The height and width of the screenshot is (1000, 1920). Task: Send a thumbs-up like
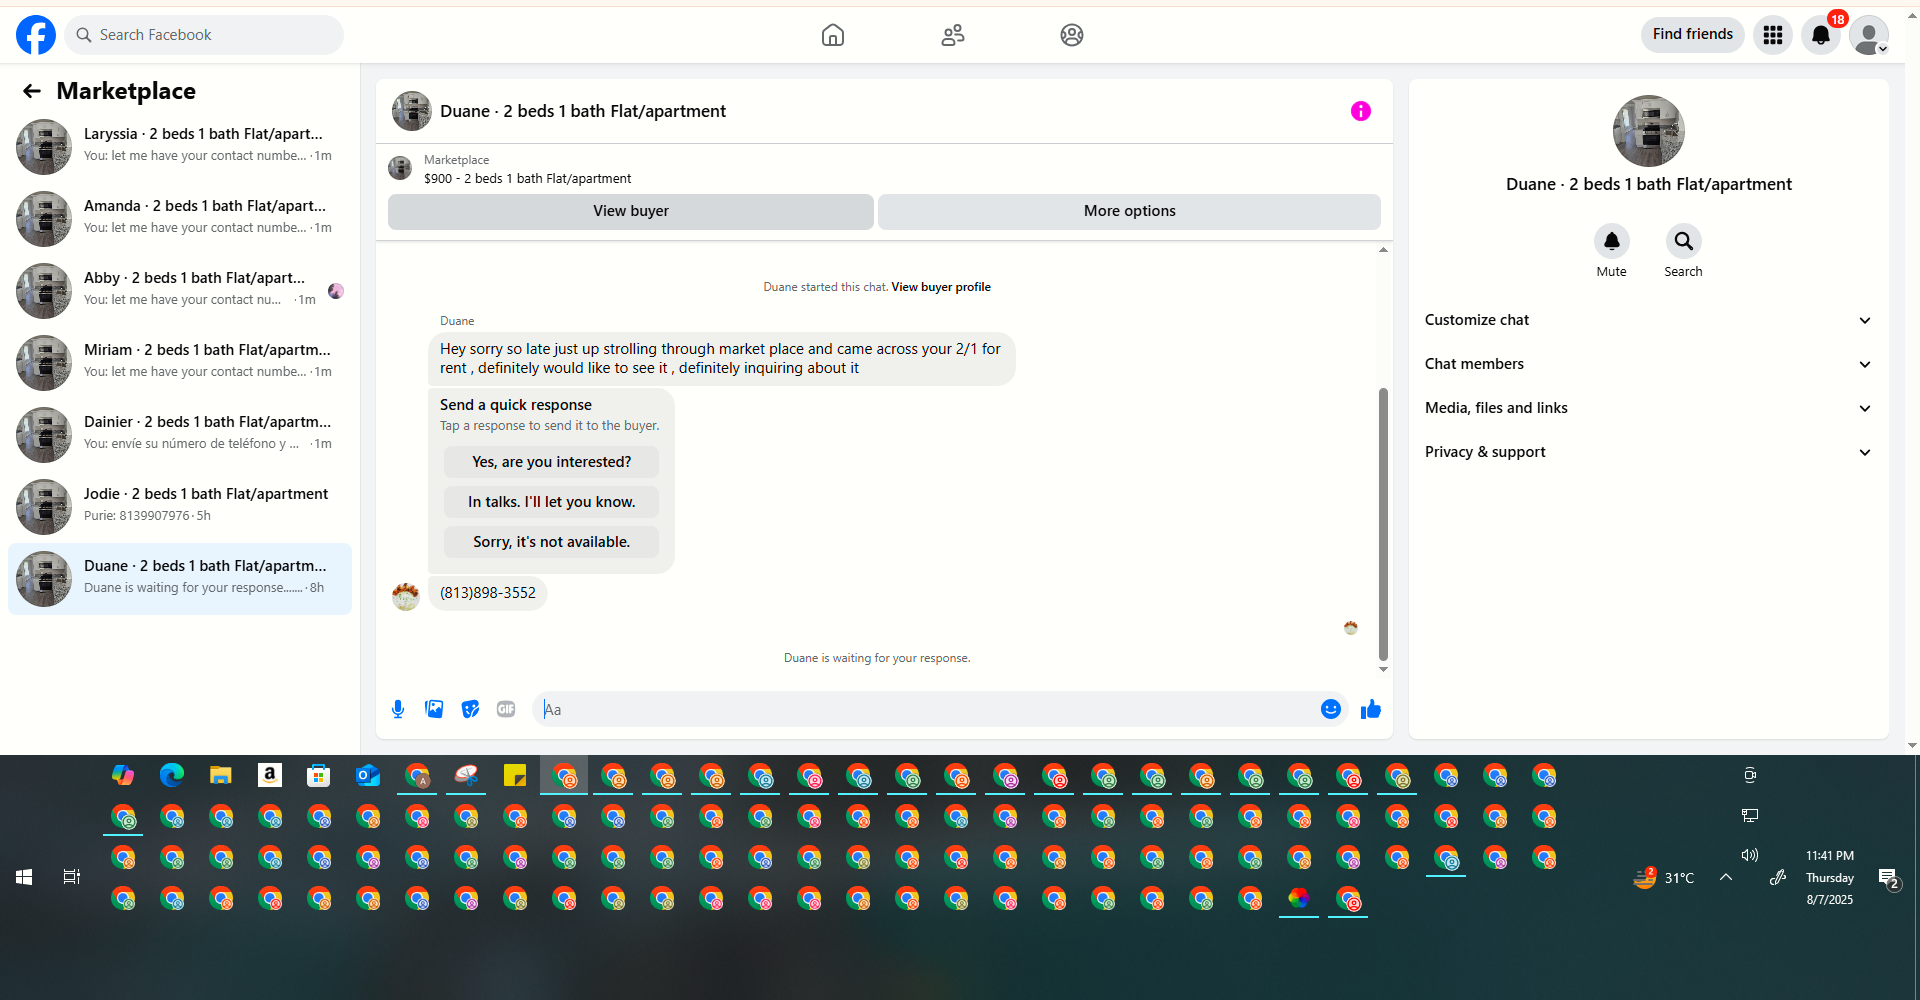[1371, 709]
